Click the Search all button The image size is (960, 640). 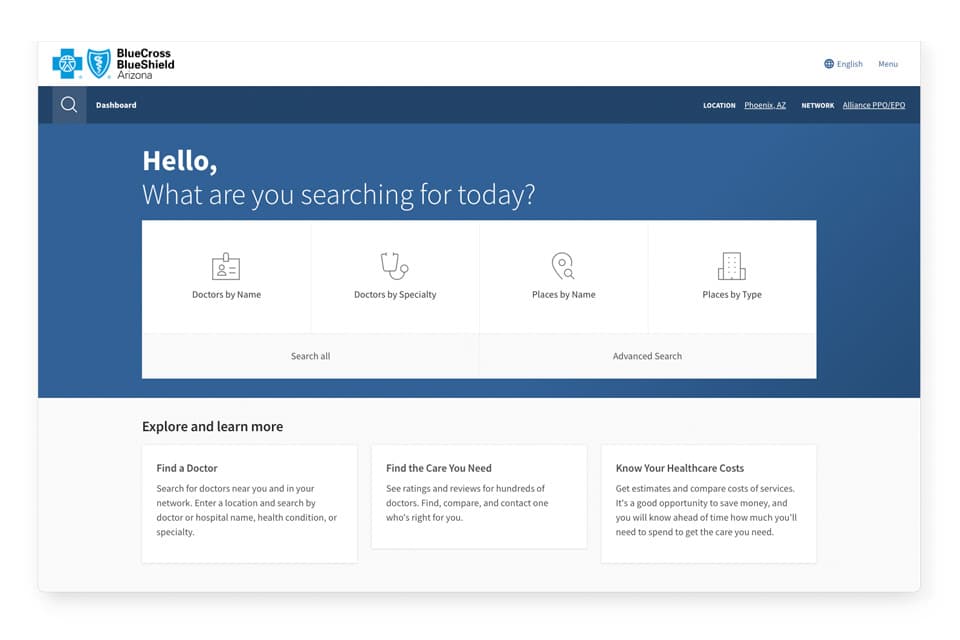(310, 356)
